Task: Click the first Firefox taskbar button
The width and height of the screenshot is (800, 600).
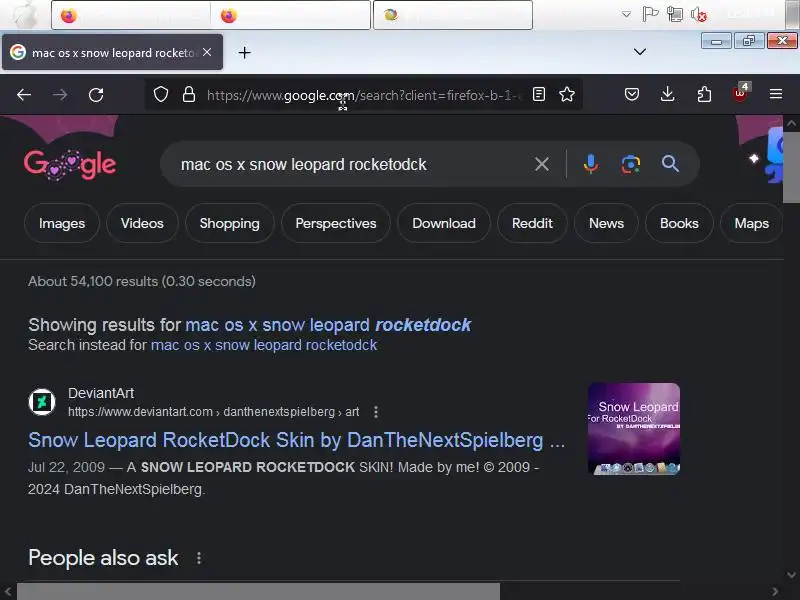Action: click(x=131, y=15)
